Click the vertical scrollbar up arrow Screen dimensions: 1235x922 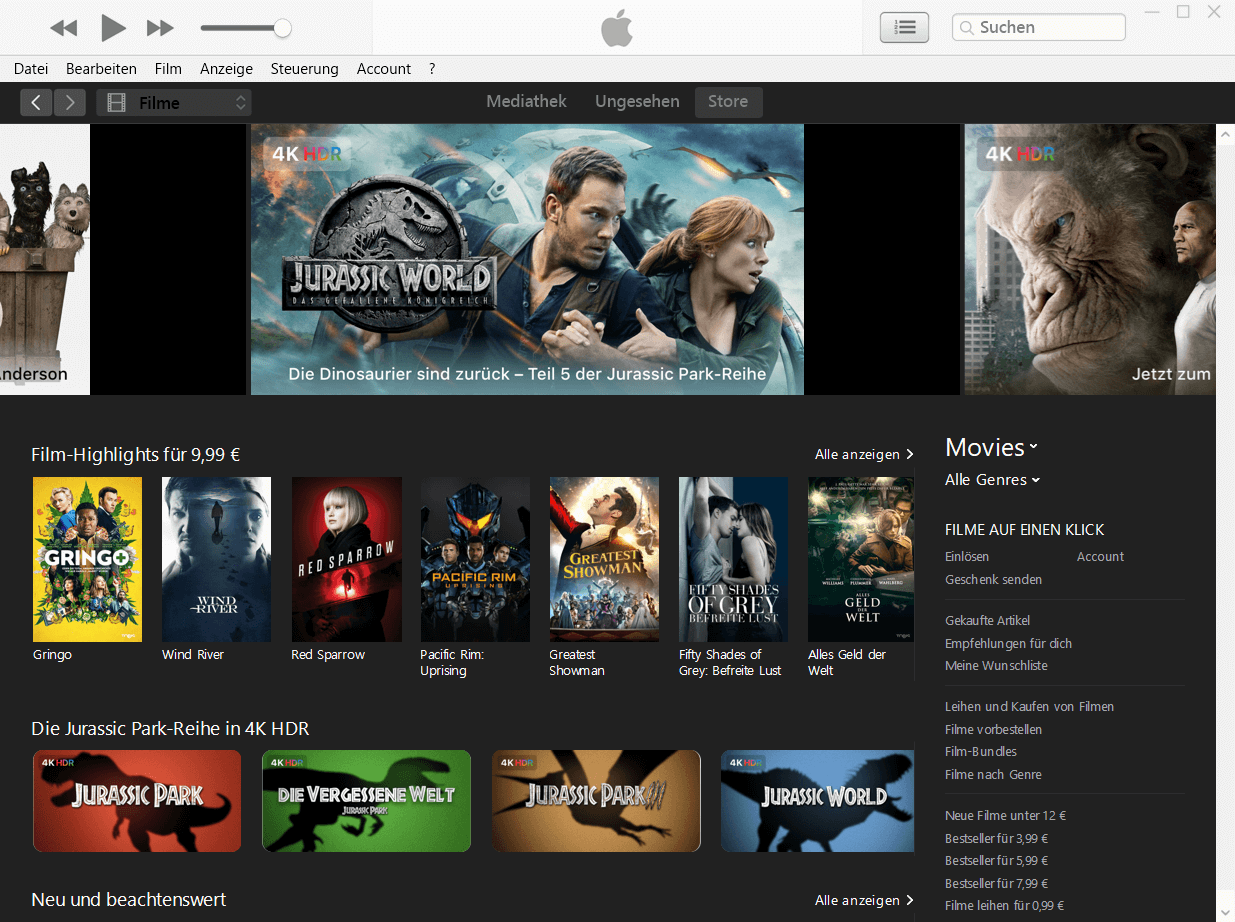(x=1225, y=132)
